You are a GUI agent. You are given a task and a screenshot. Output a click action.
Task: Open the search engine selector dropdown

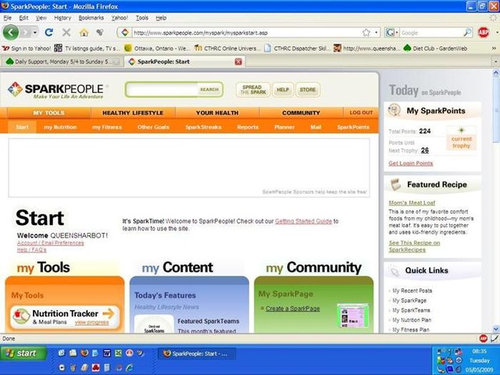(392, 32)
